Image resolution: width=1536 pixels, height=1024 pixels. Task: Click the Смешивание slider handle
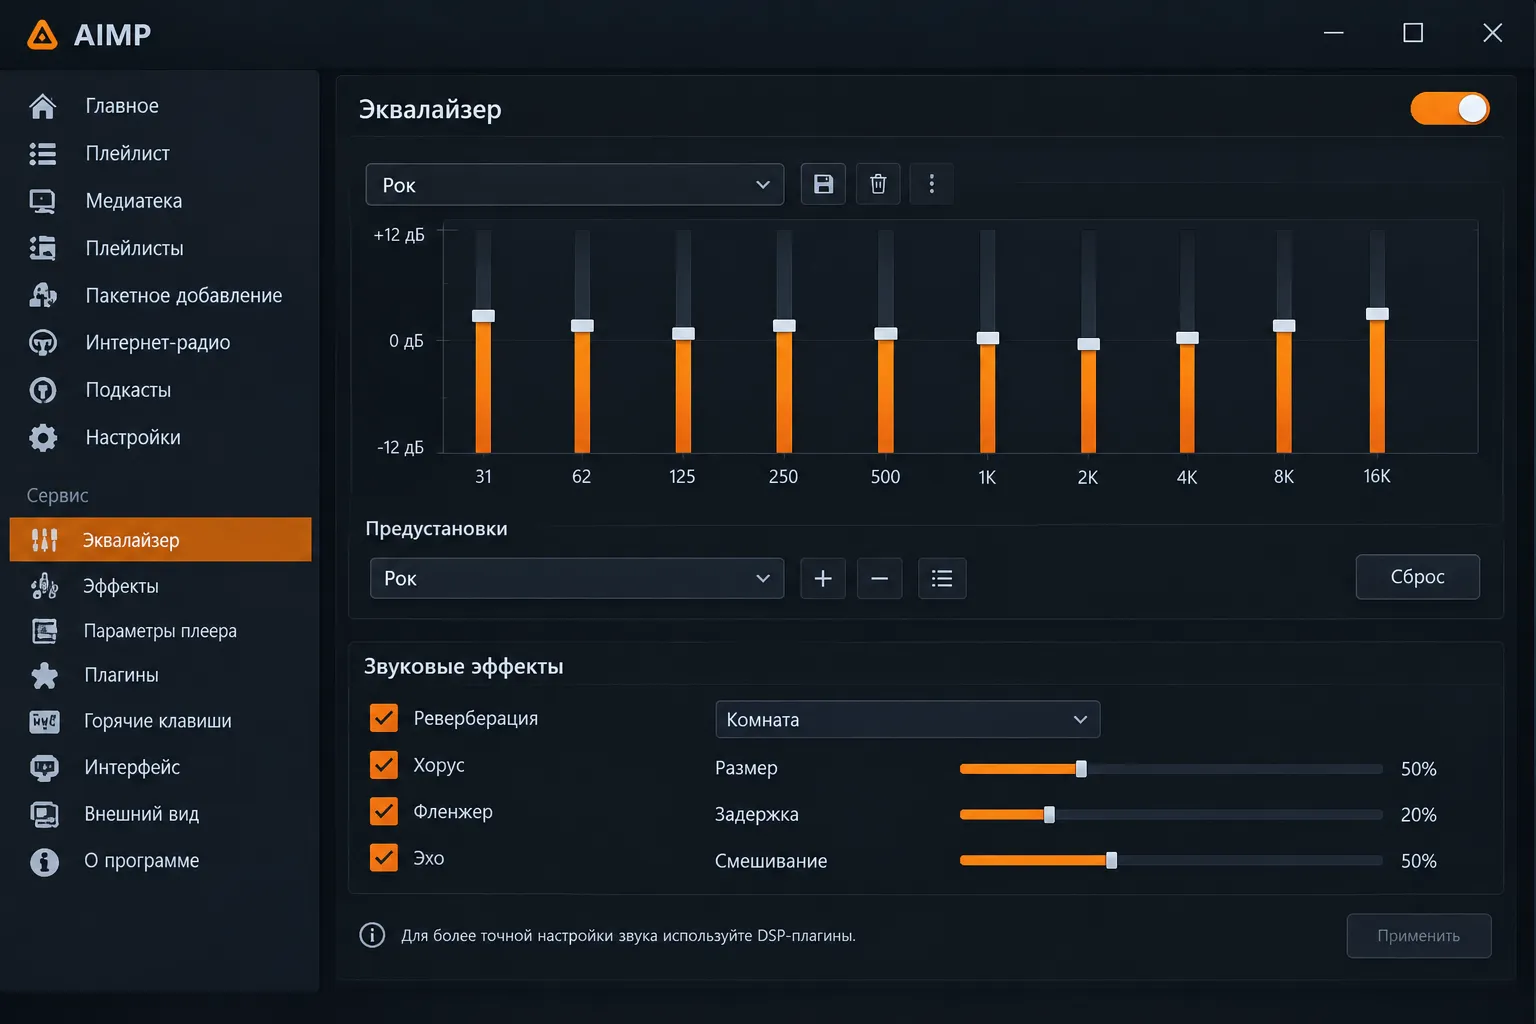coord(1111,861)
